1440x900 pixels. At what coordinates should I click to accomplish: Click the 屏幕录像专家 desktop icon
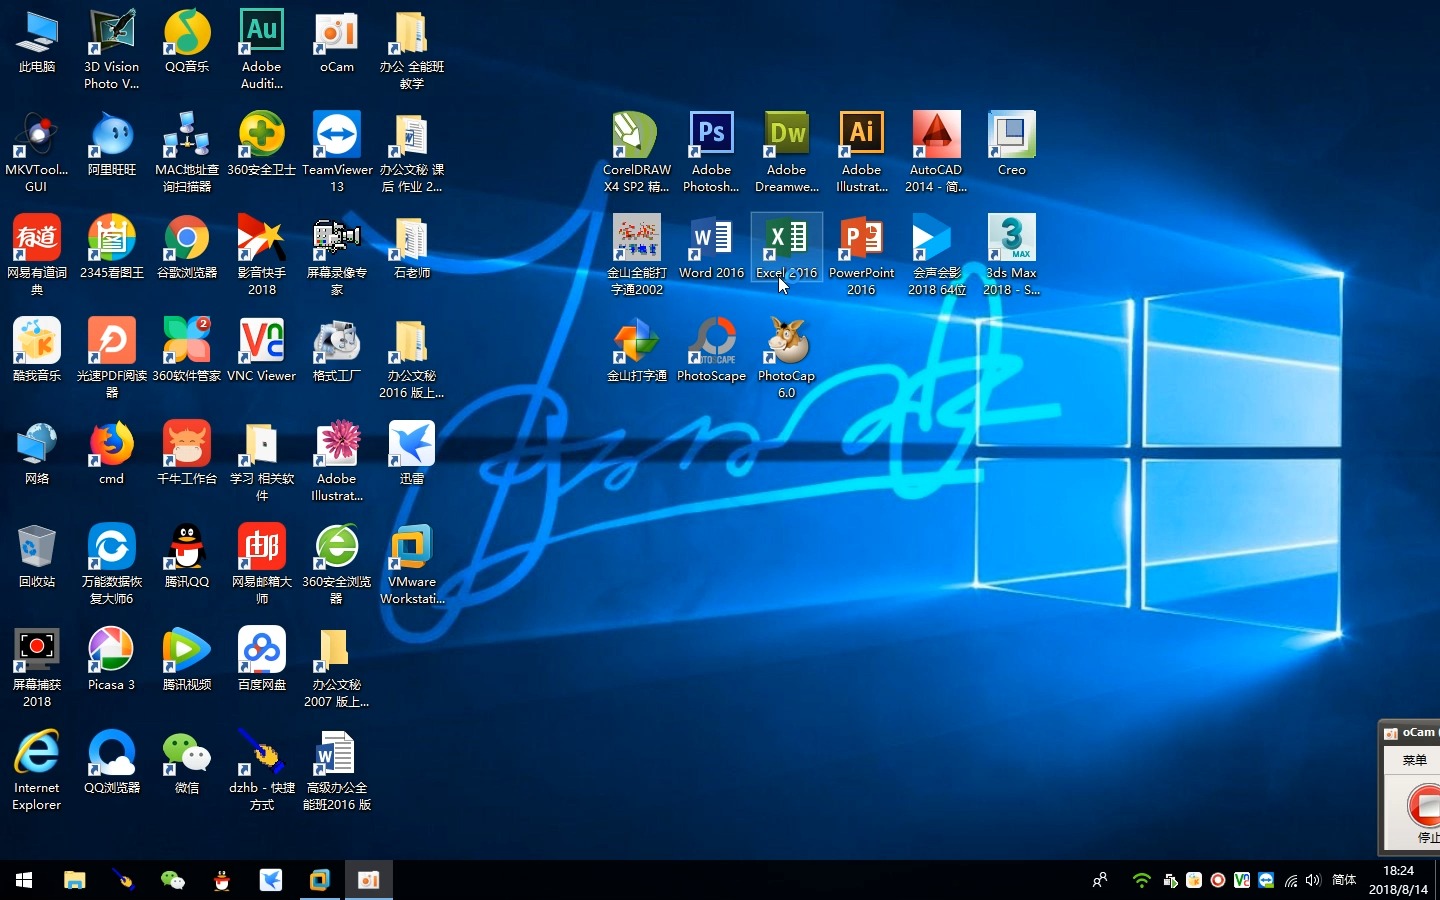point(337,255)
